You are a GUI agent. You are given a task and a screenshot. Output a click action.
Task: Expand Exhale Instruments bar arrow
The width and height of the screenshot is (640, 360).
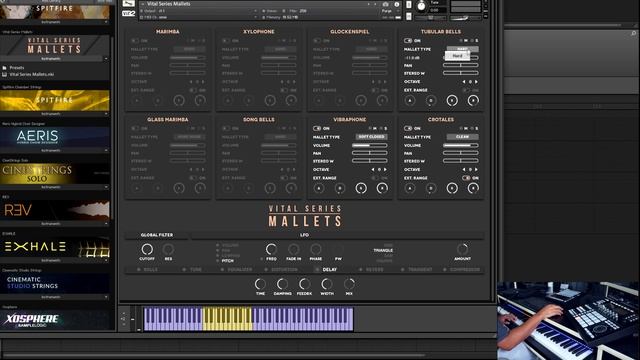click(x=106, y=260)
